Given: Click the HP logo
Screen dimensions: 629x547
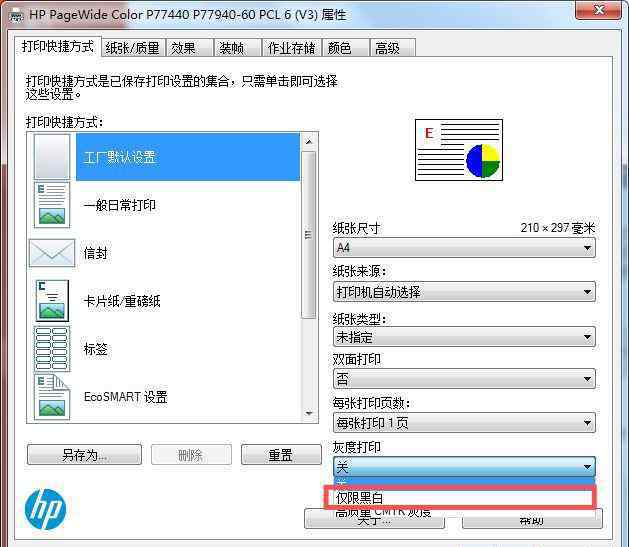Looking at the screenshot, I should point(45,509).
